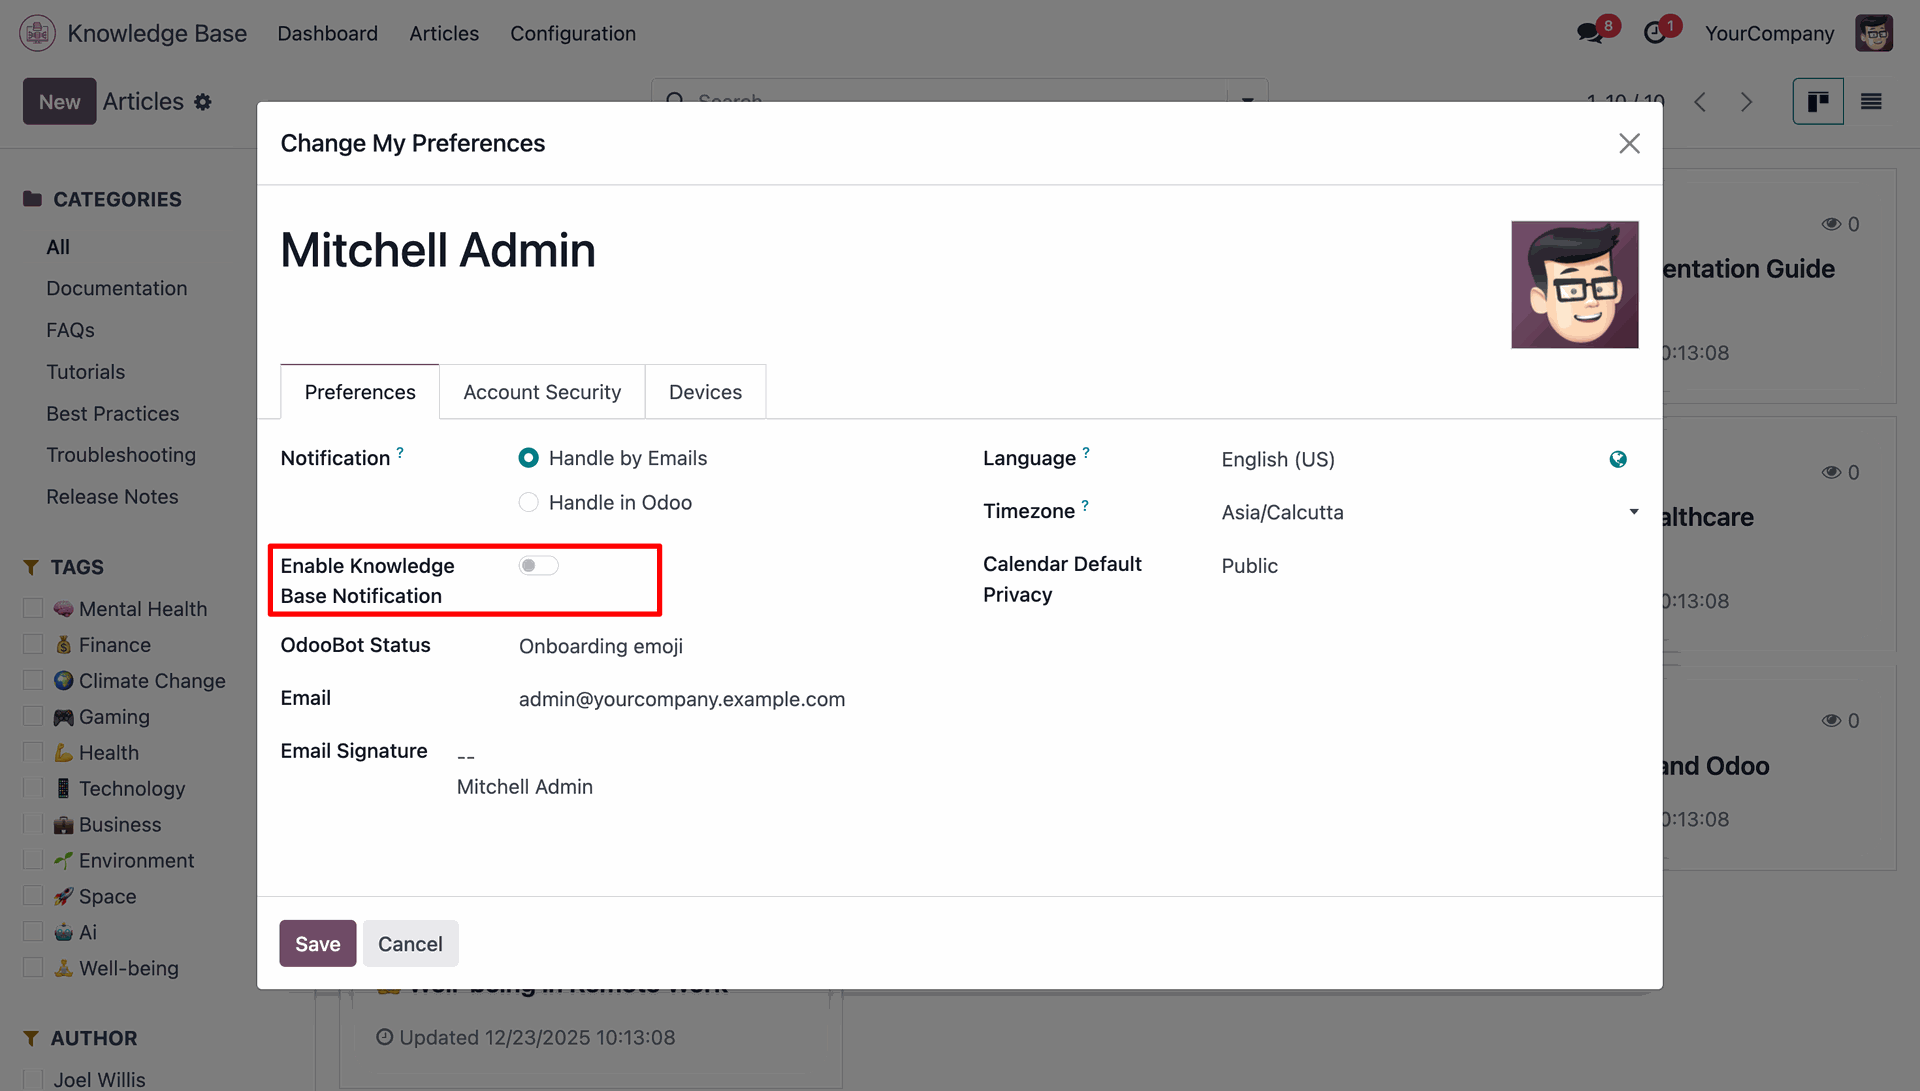Switch to Account Security tab
1920x1091 pixels.
point(542,392)
